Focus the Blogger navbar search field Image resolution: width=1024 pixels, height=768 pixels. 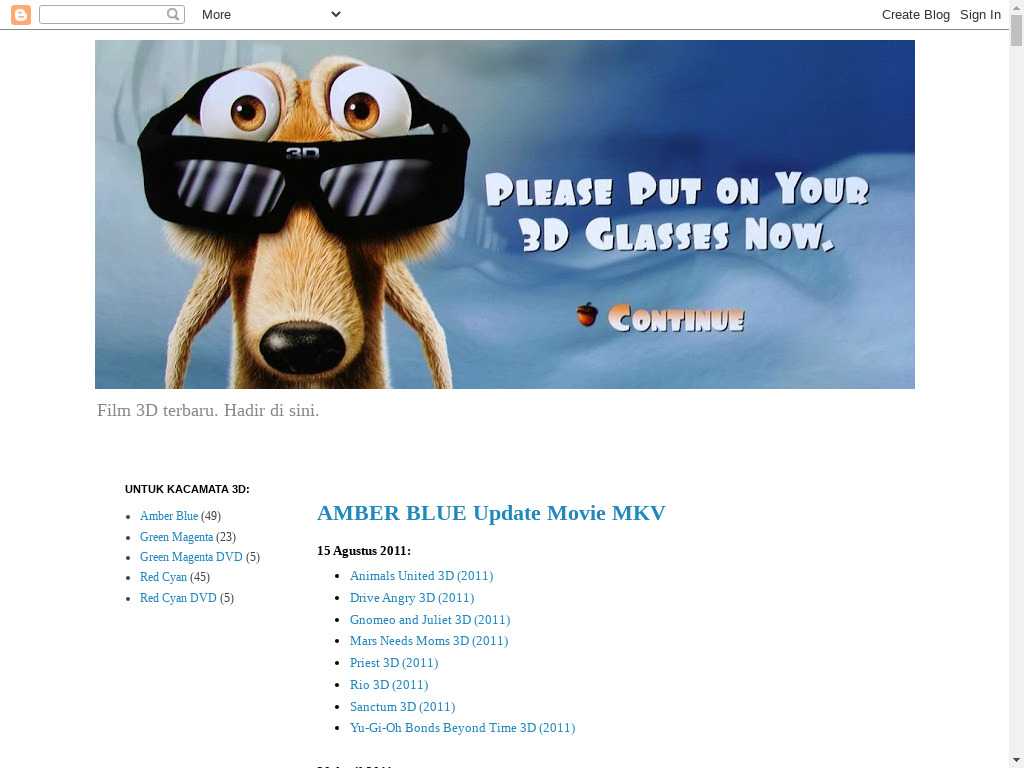(x=112, y=14)
